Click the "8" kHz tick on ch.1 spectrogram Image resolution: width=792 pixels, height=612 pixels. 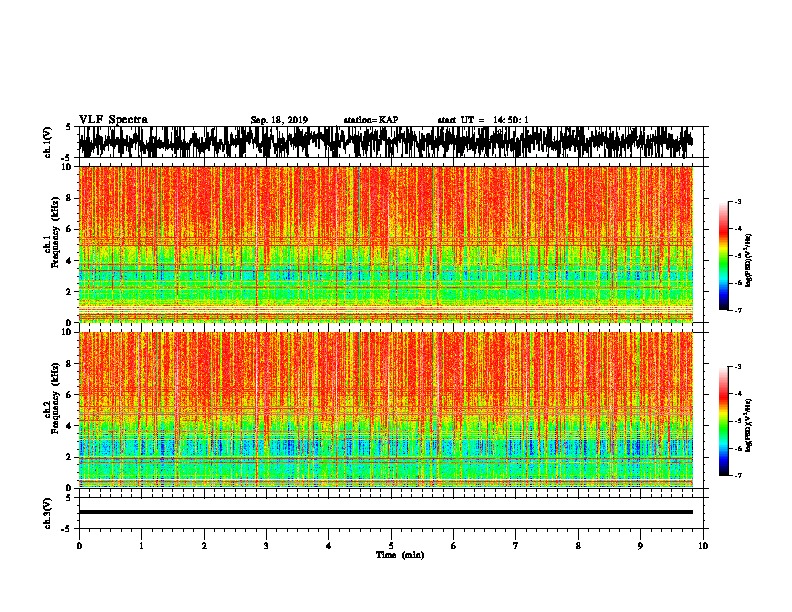(70, 198)
